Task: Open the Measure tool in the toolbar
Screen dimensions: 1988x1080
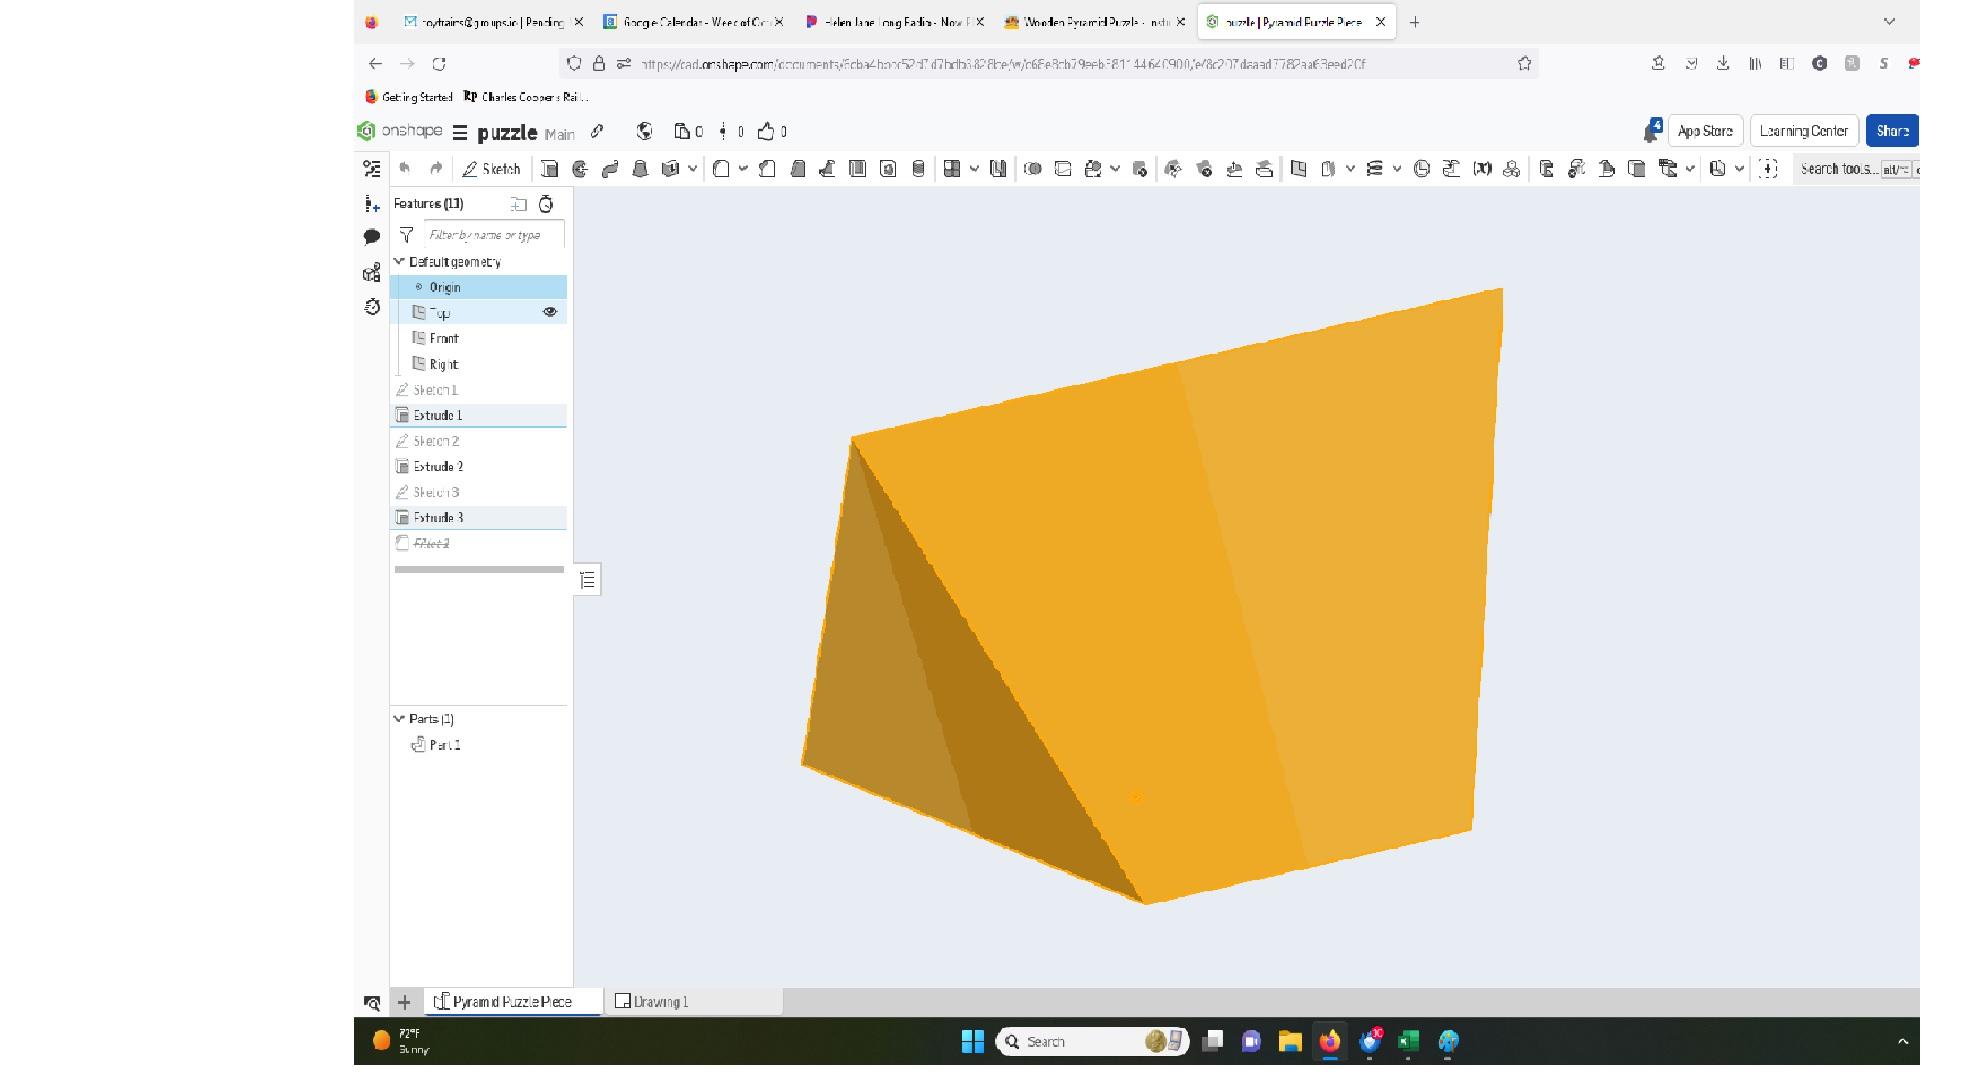Action: point(1768,168)
